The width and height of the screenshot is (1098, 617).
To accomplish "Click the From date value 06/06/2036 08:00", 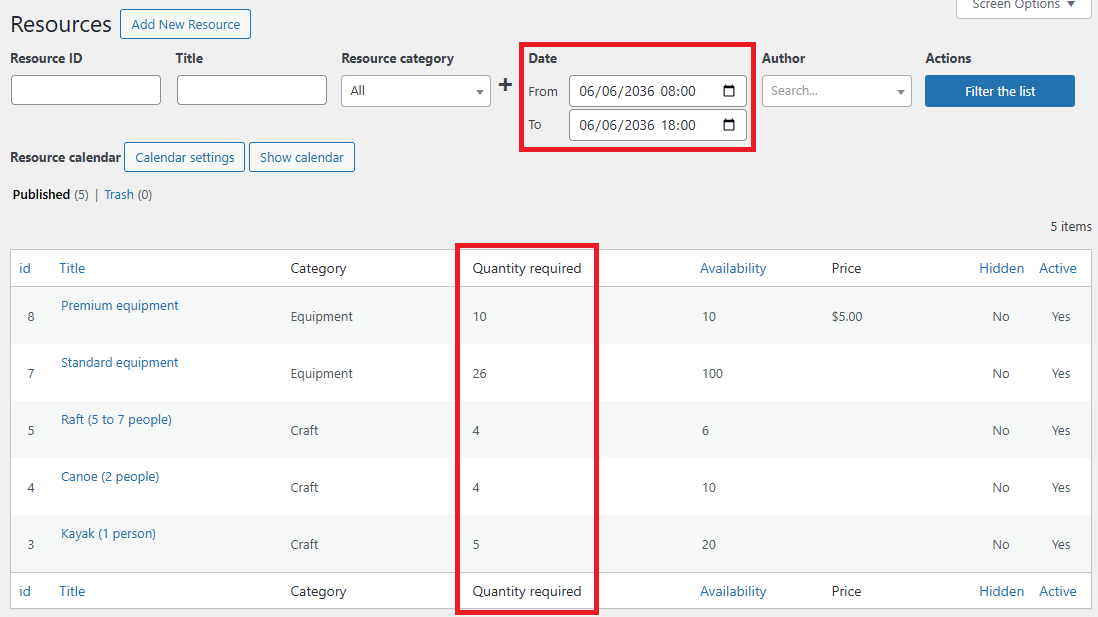I will point(637,91).
